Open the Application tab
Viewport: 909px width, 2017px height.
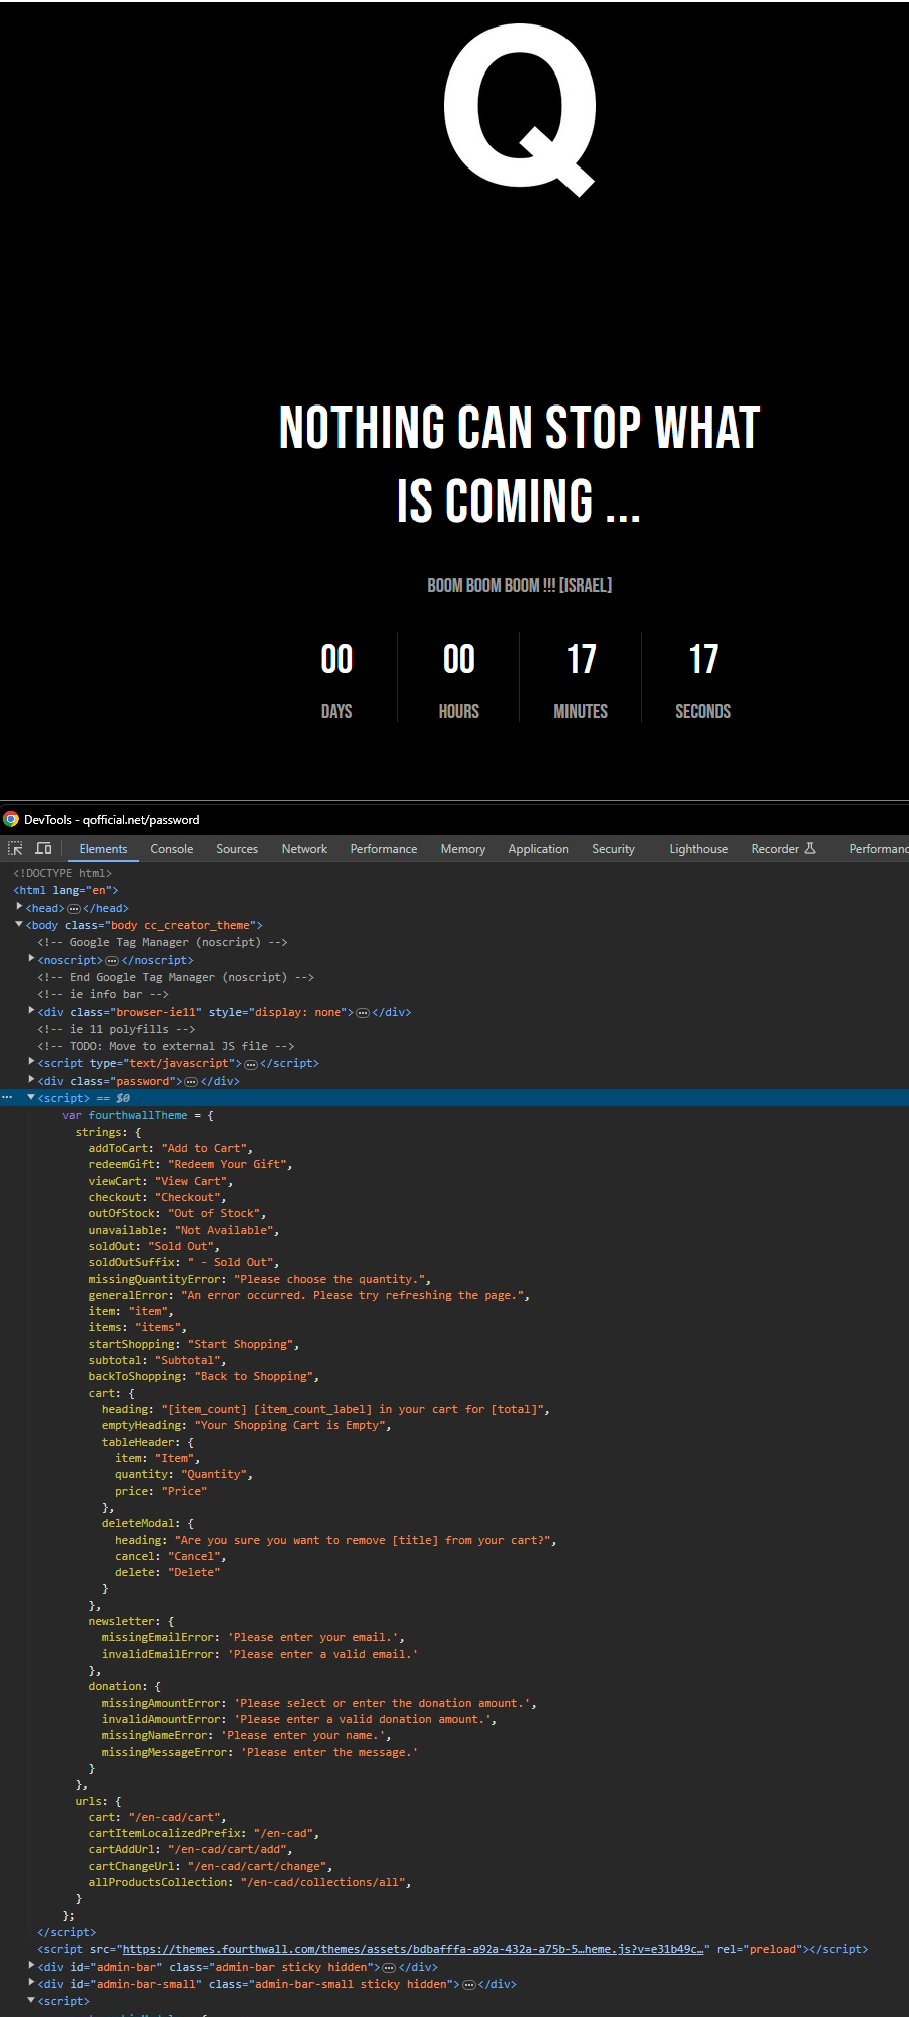coord(538,848)
